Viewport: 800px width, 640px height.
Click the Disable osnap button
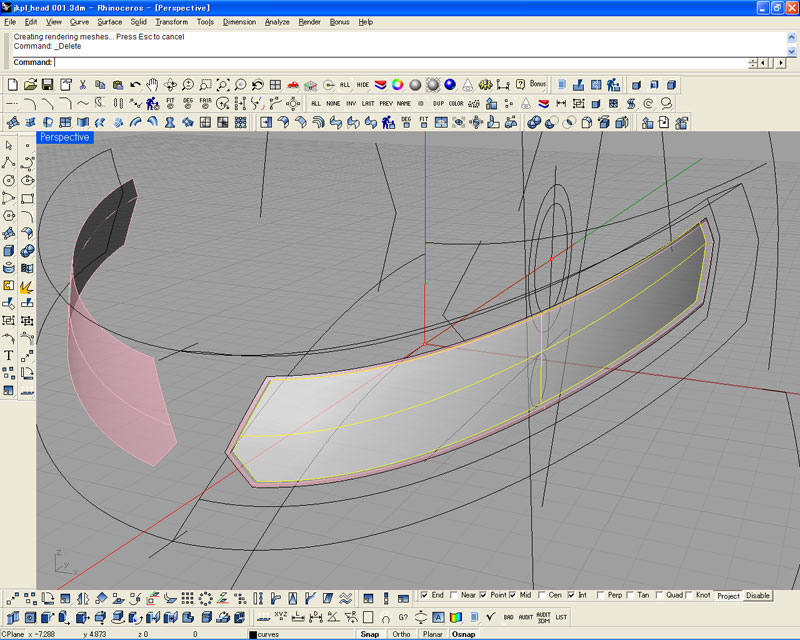[758, 595]
